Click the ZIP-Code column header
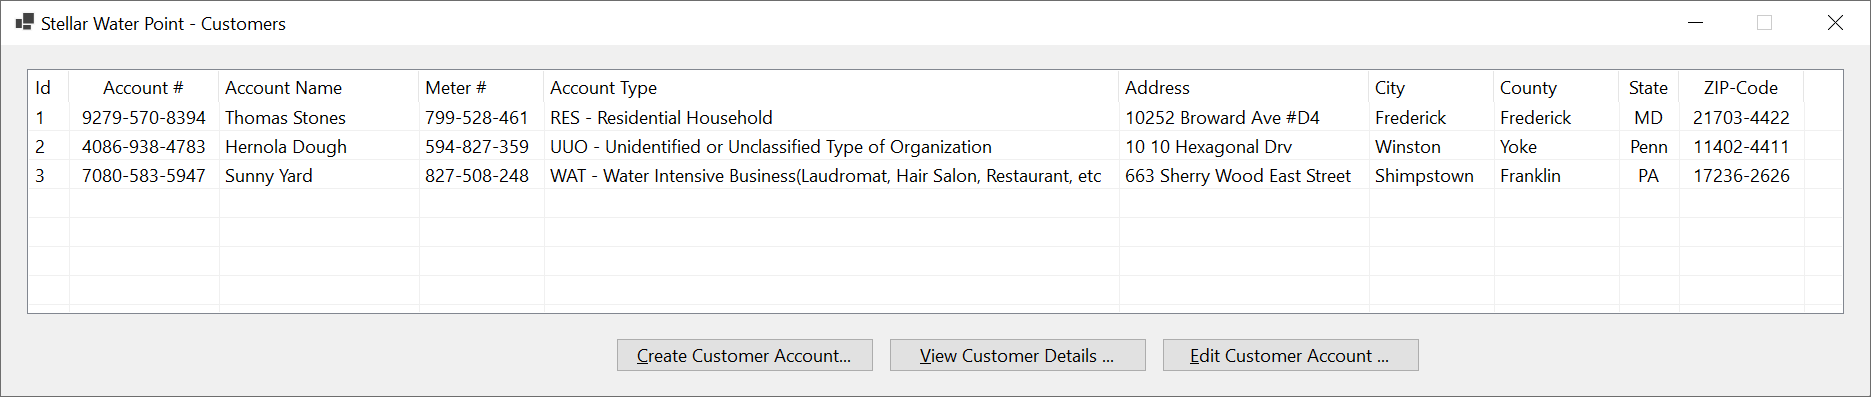1871x397 pixels. coord(1741,87)
